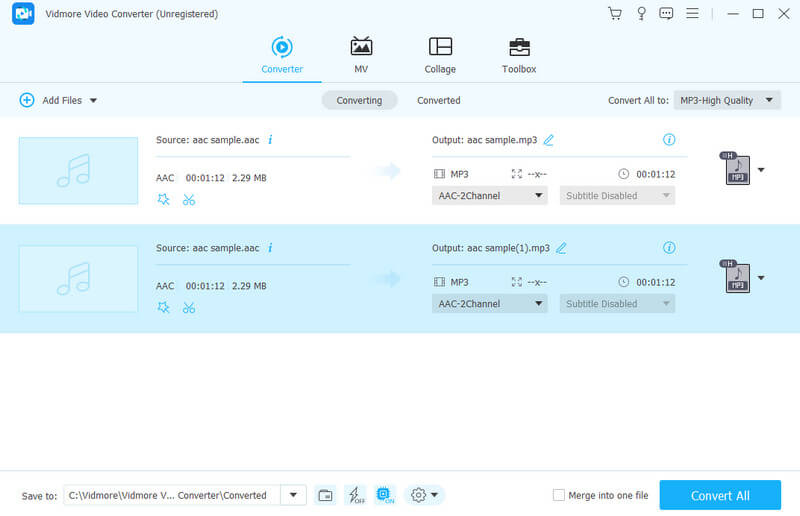Open the AAC-2Channel dropdown for the first file
Screen dimensions: 800x516
[x=490, y=196]
